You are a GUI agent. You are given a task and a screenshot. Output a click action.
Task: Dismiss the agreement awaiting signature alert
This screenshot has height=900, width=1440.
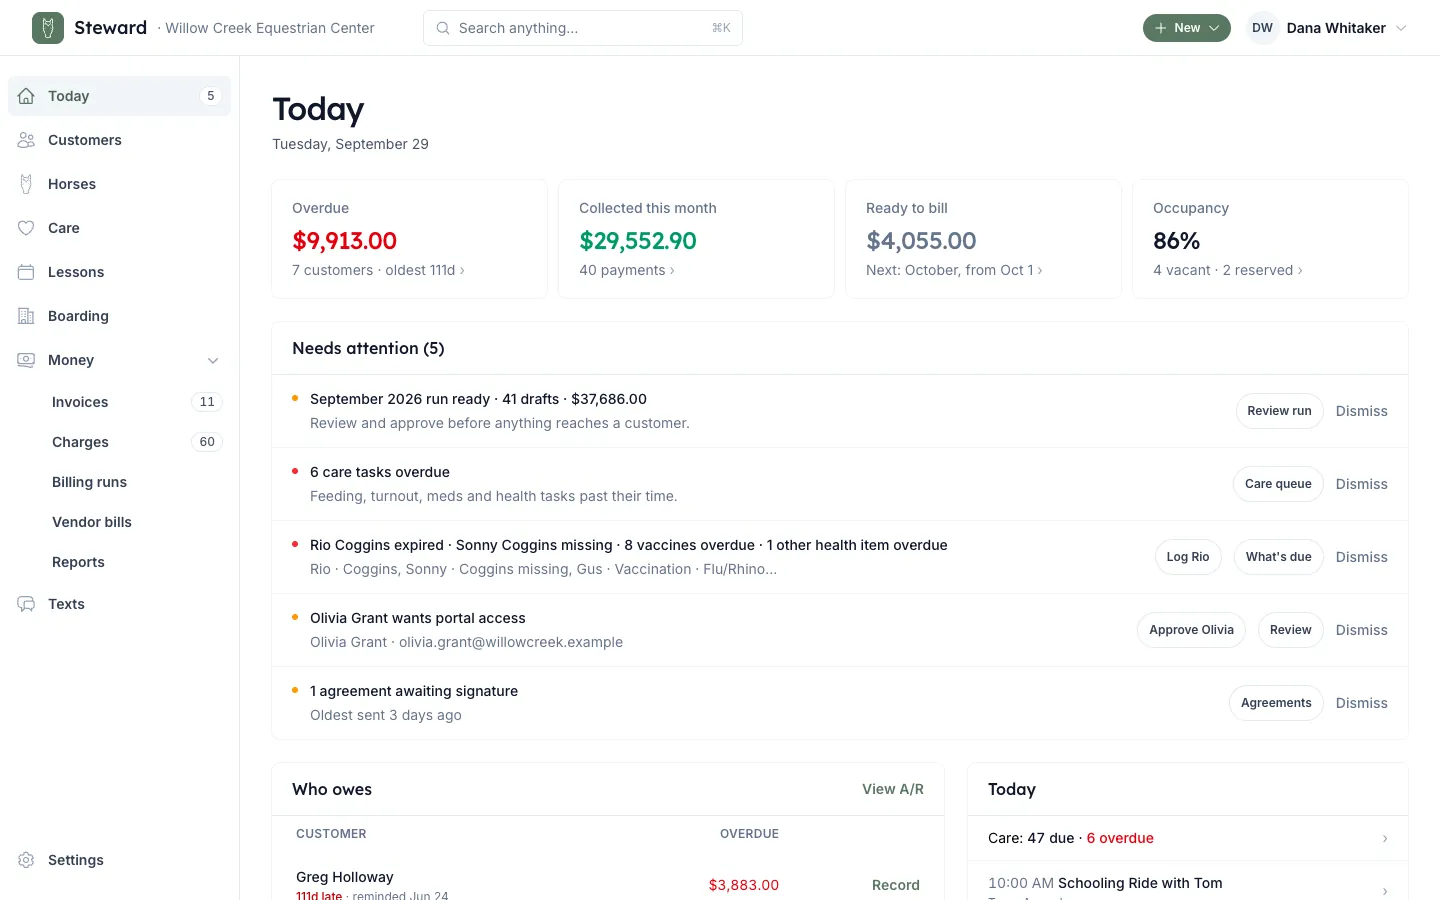coord(1361,703)
